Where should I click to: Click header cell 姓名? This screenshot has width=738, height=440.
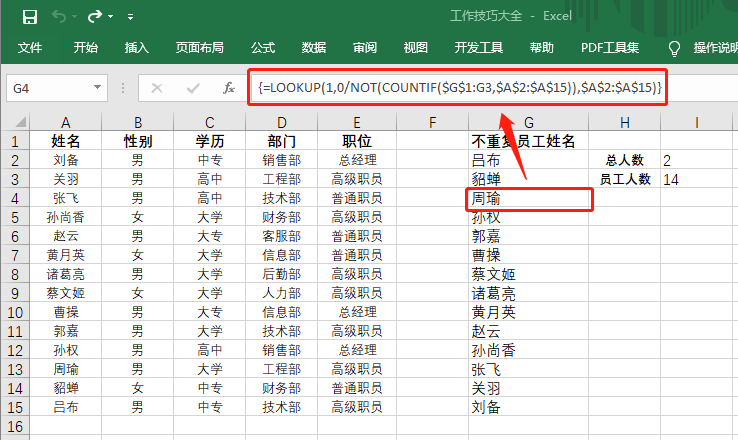click(65, 141)
